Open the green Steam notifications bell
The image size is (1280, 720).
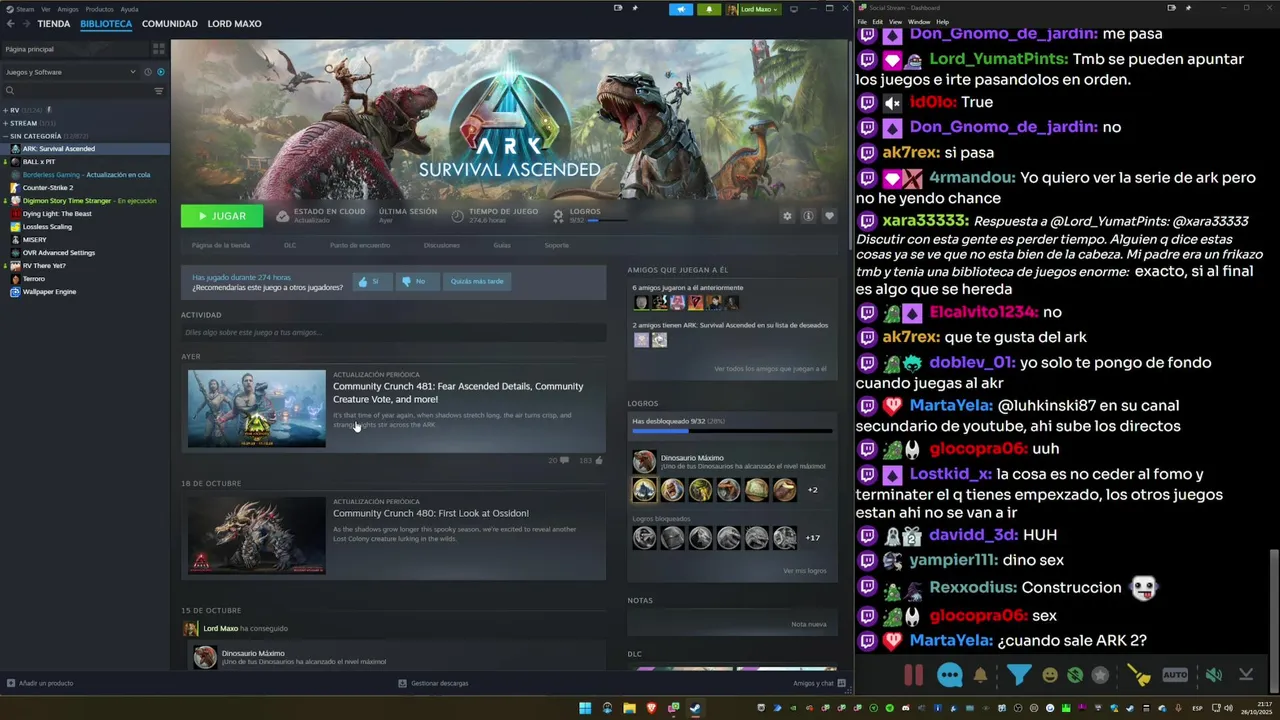709,9
